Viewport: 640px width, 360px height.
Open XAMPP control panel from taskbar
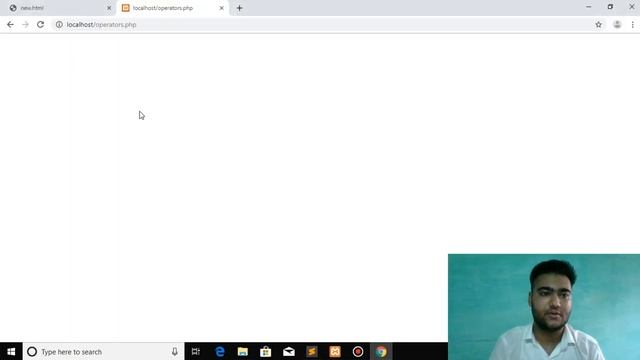tap(335, 351)
